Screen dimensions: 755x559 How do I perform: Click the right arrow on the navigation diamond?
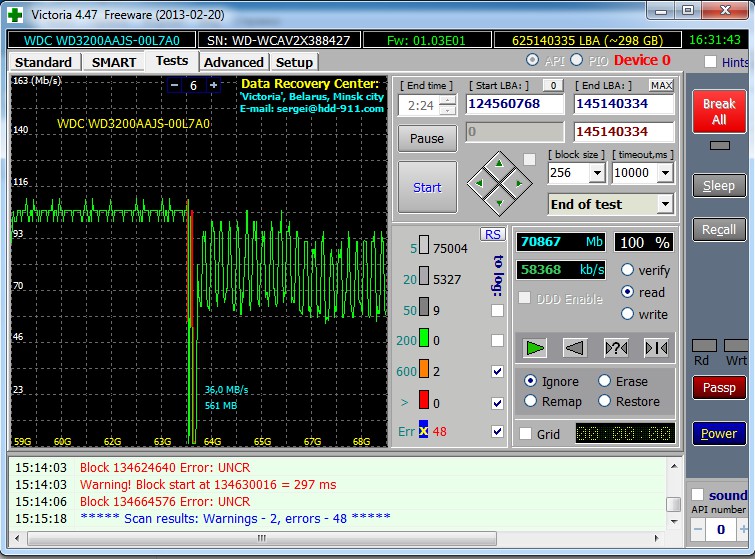(519, 183)
